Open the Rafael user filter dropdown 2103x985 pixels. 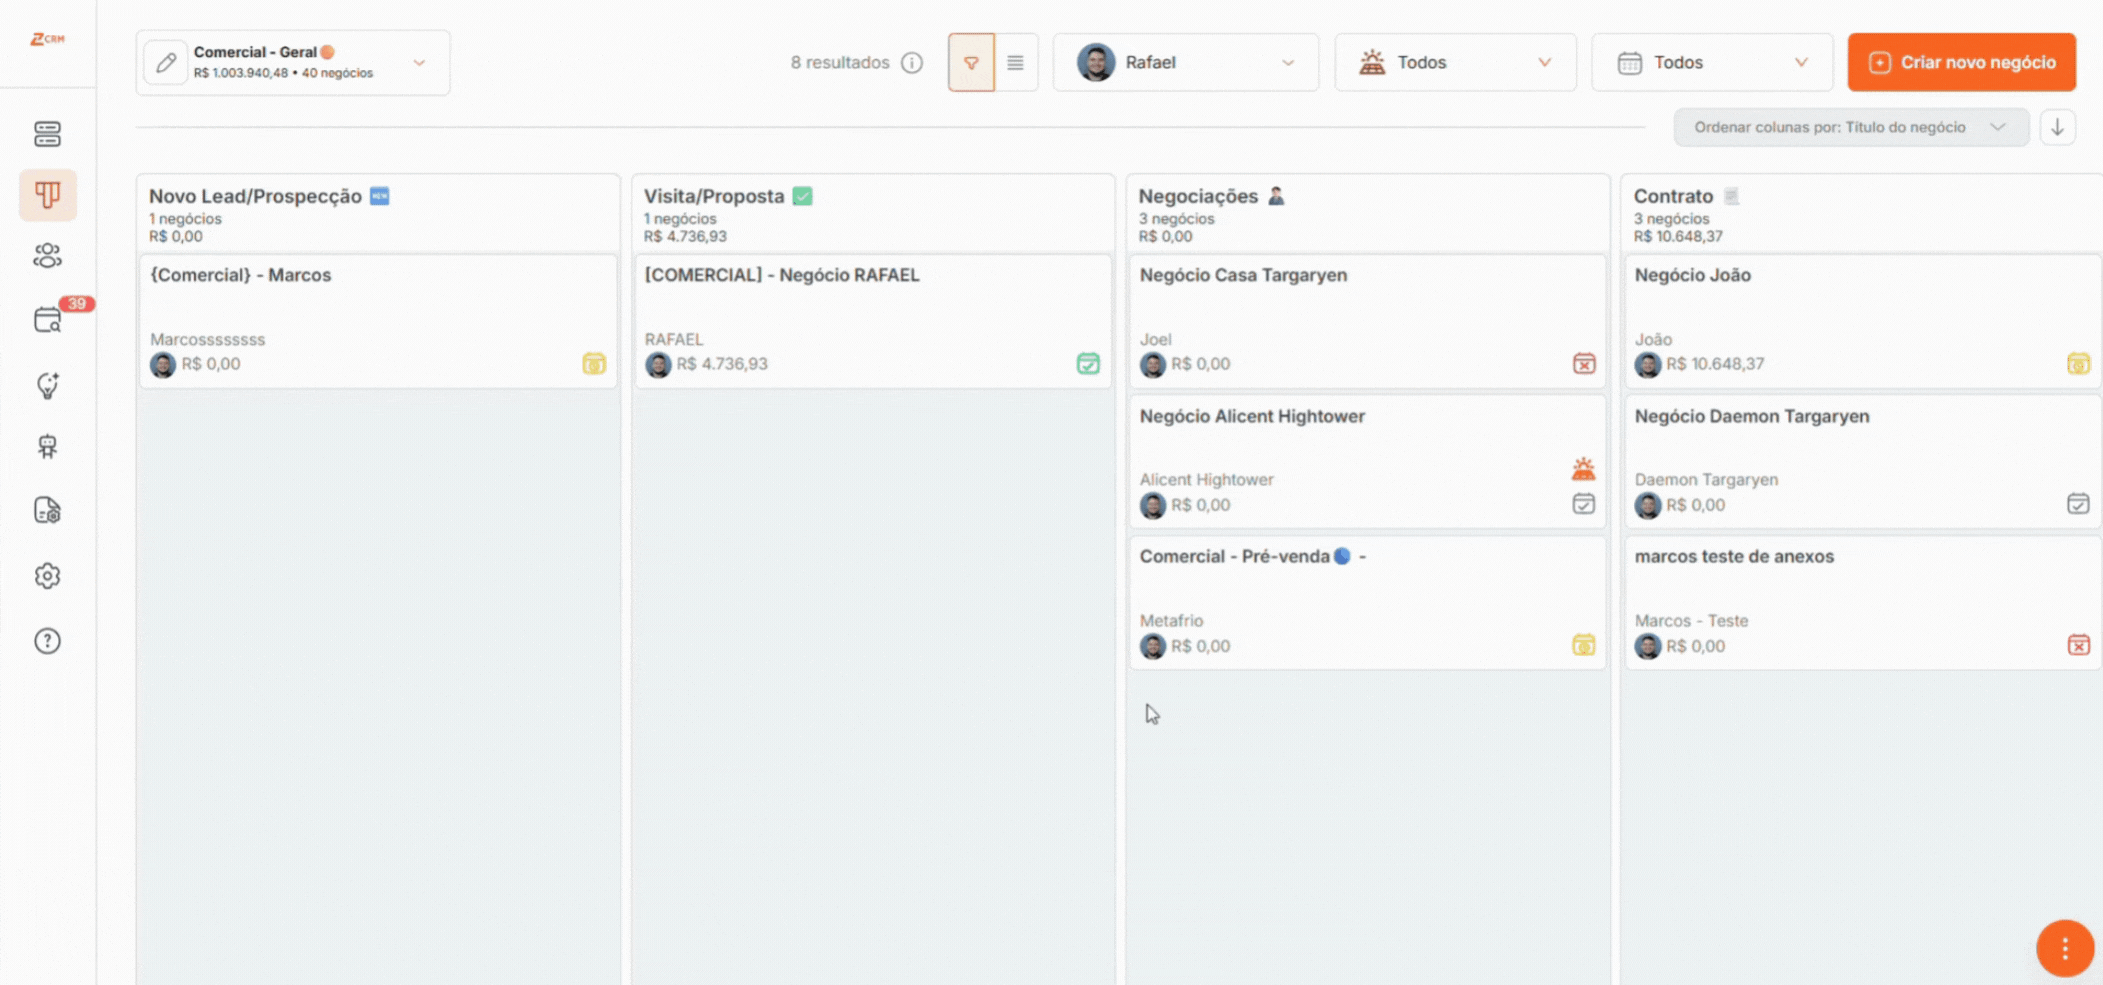(1185, 63)
